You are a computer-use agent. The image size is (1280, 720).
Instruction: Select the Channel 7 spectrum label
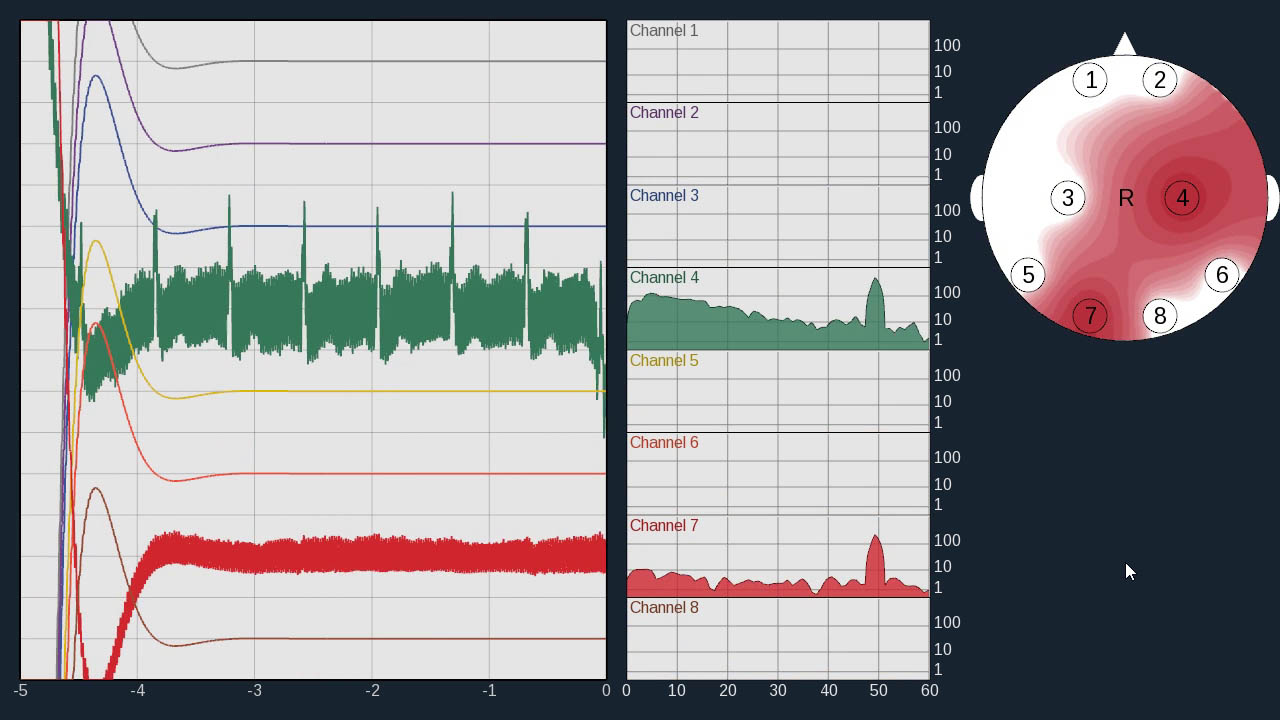663,526
